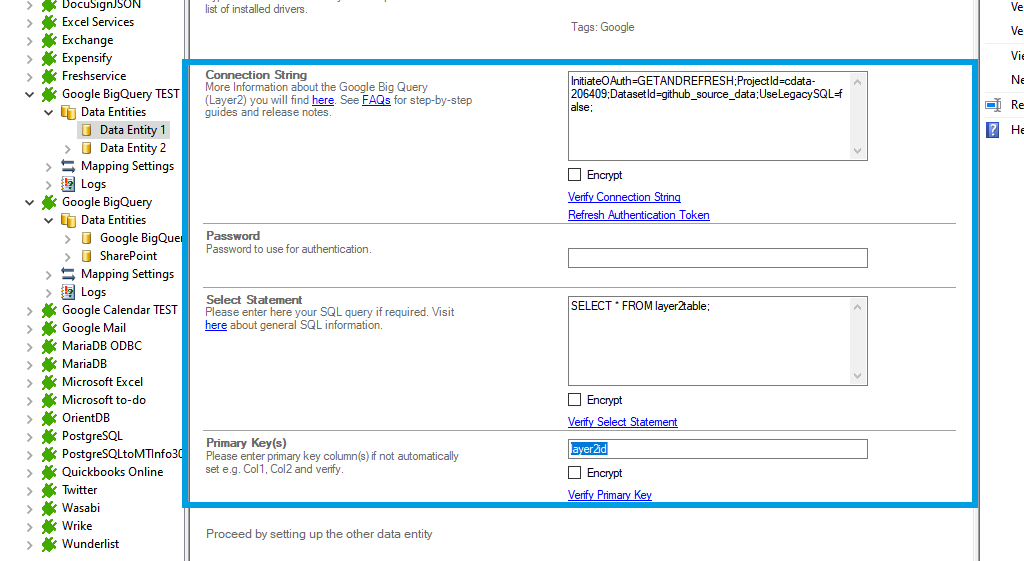This screenshot has width=1024, height=561.
Task: Select the PostgreSQLtoMTInfo connection
Action: point(122,454)
